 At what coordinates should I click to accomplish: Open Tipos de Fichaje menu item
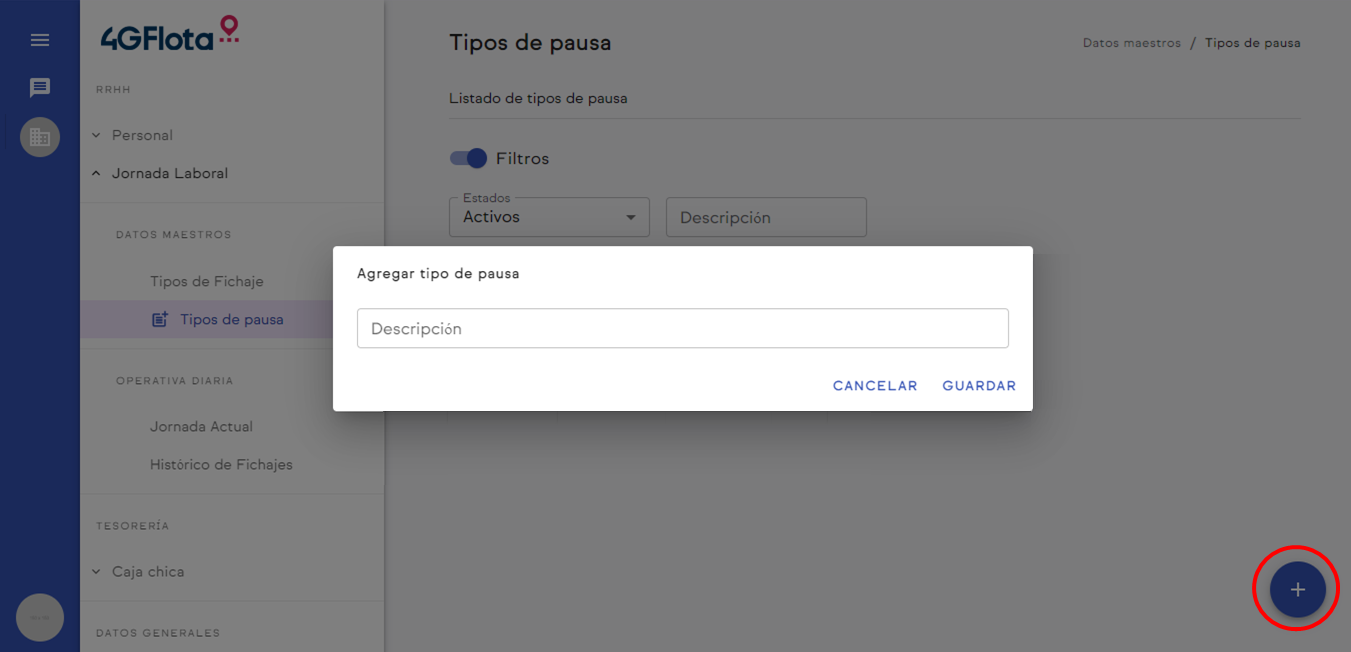[x=207, y=281]
